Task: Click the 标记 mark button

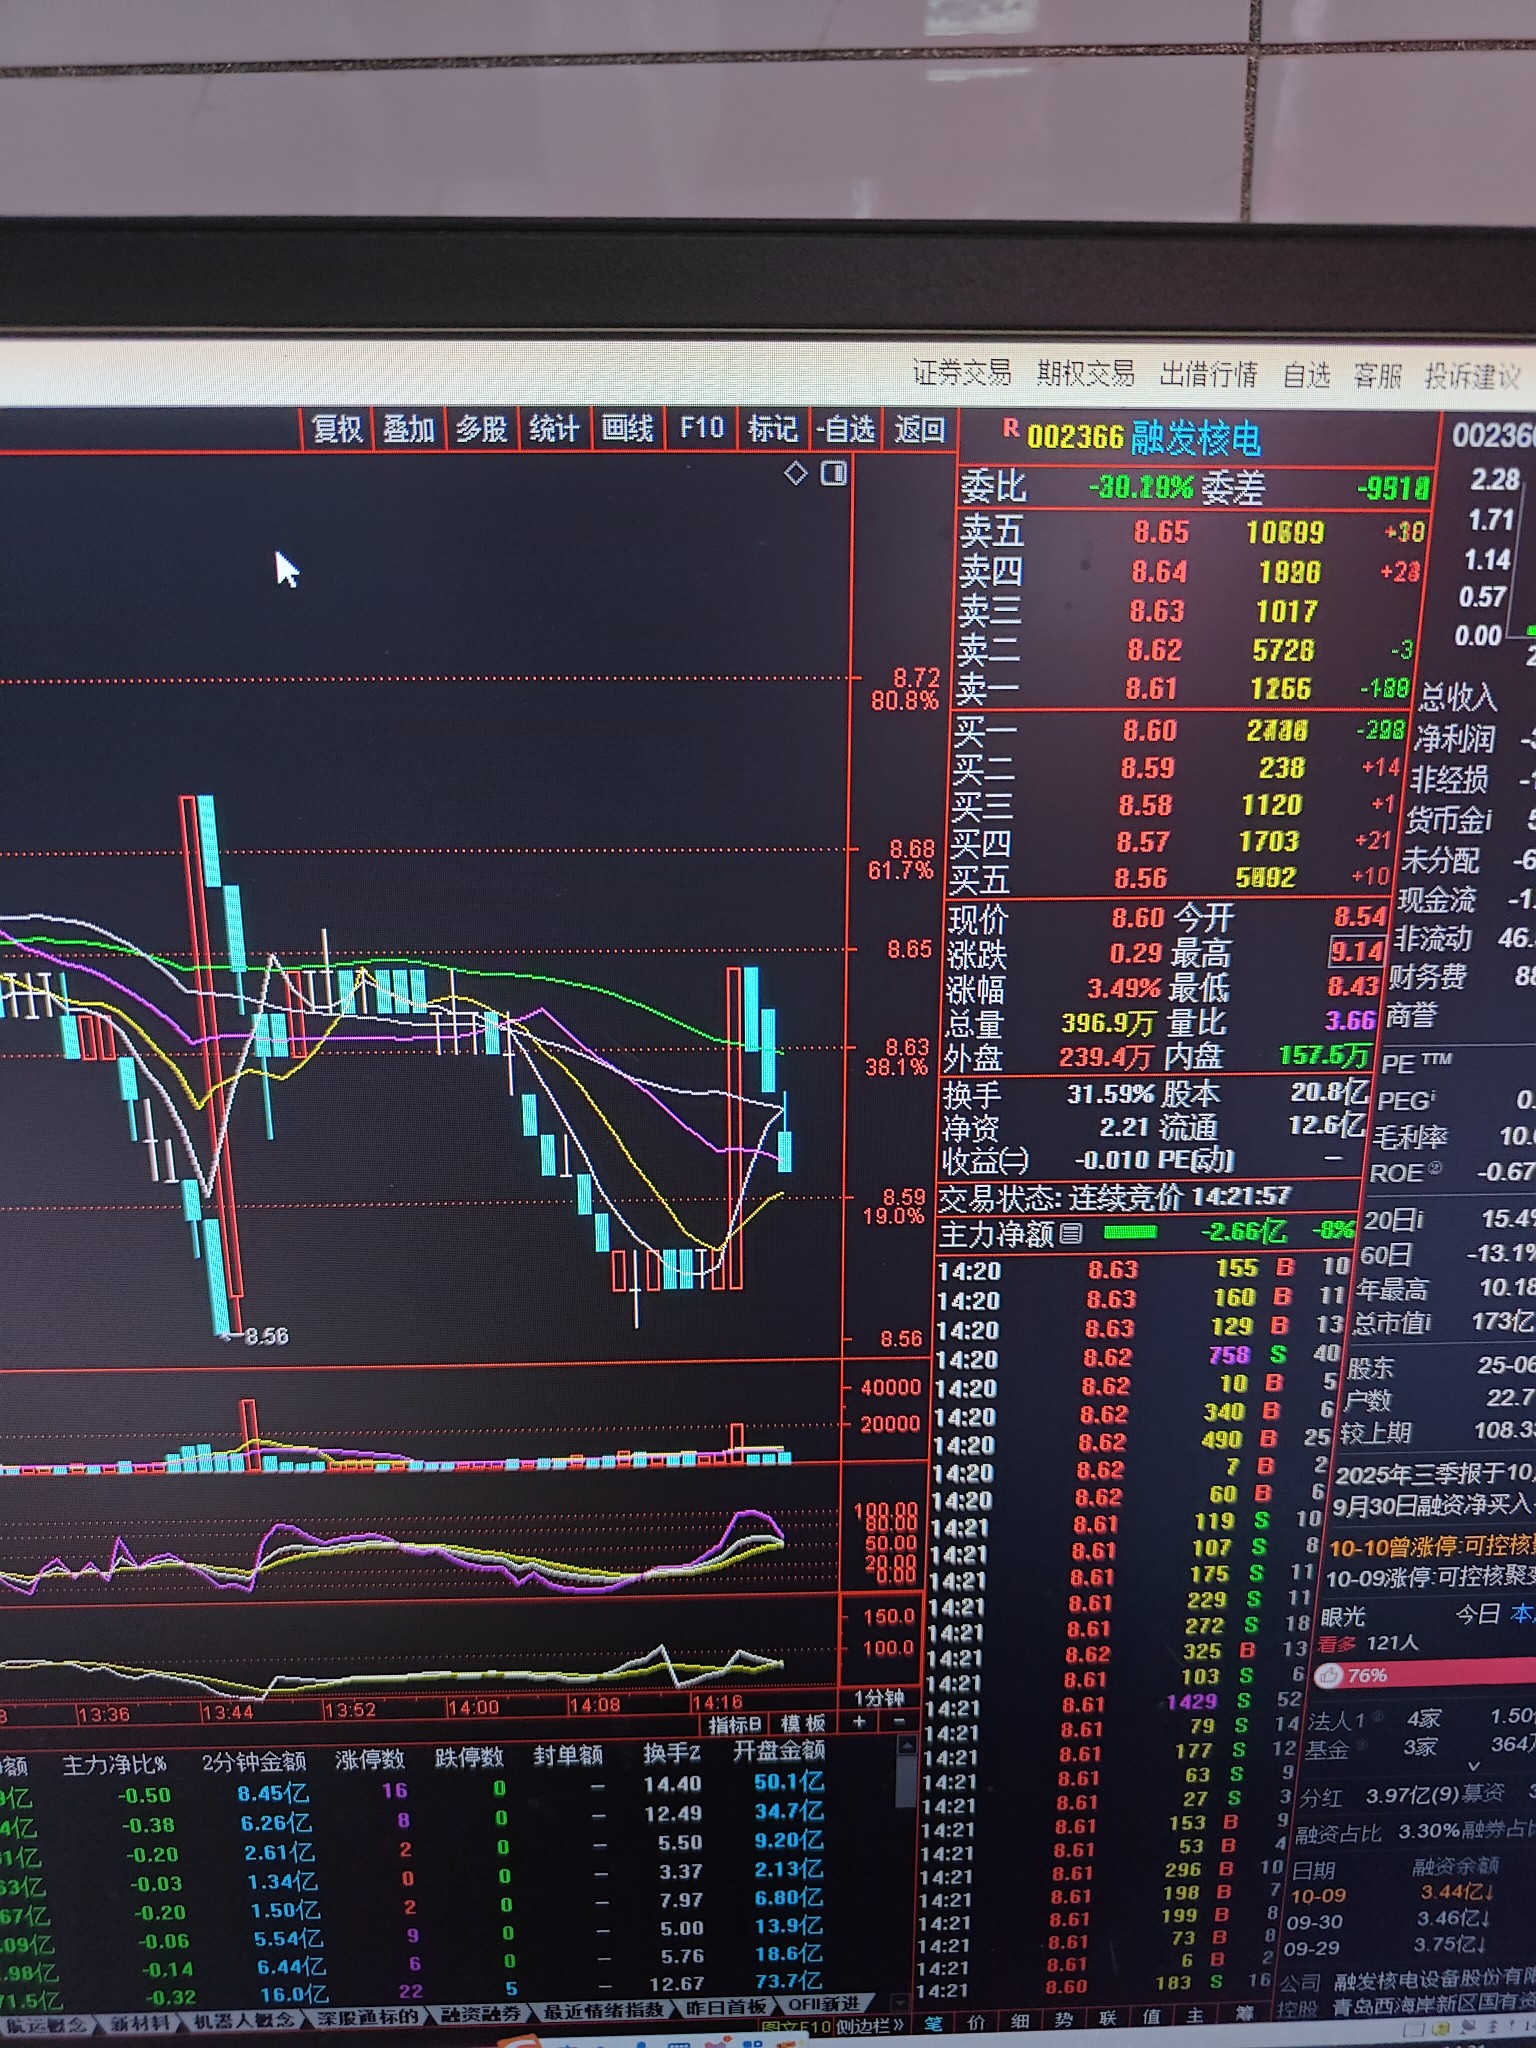Action: [x=772, y=429]
